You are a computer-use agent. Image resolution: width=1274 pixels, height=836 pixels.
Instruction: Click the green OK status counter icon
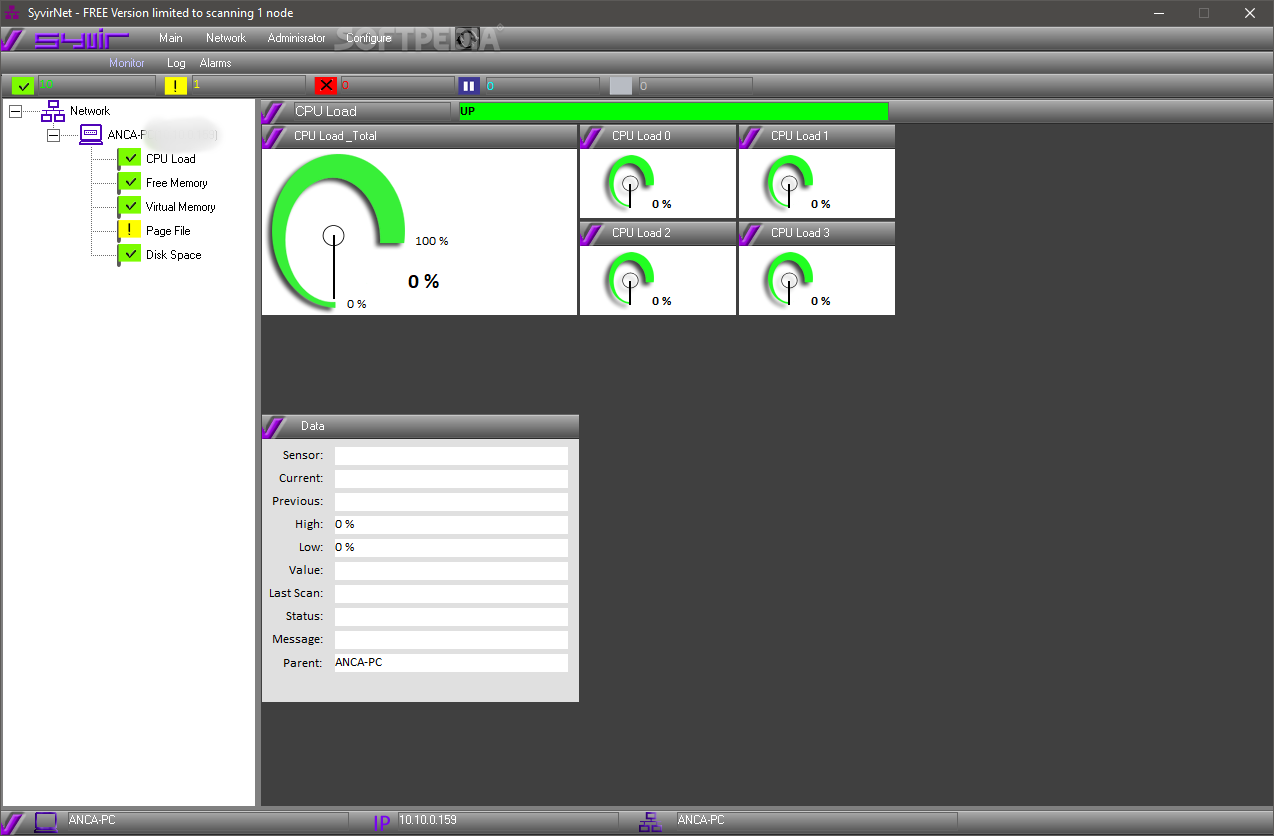click(x=23, y=86)
